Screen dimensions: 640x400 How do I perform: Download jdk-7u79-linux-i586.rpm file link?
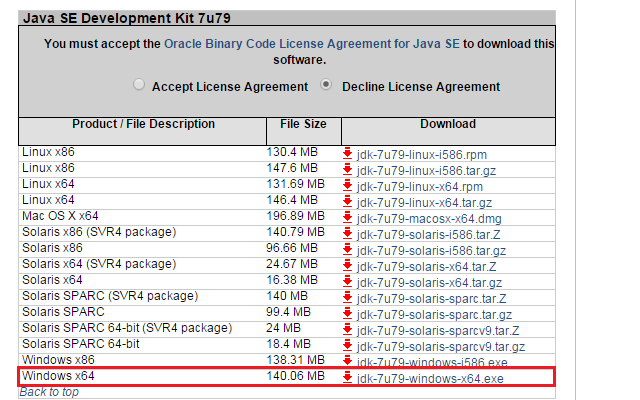(x=422, y=155)
